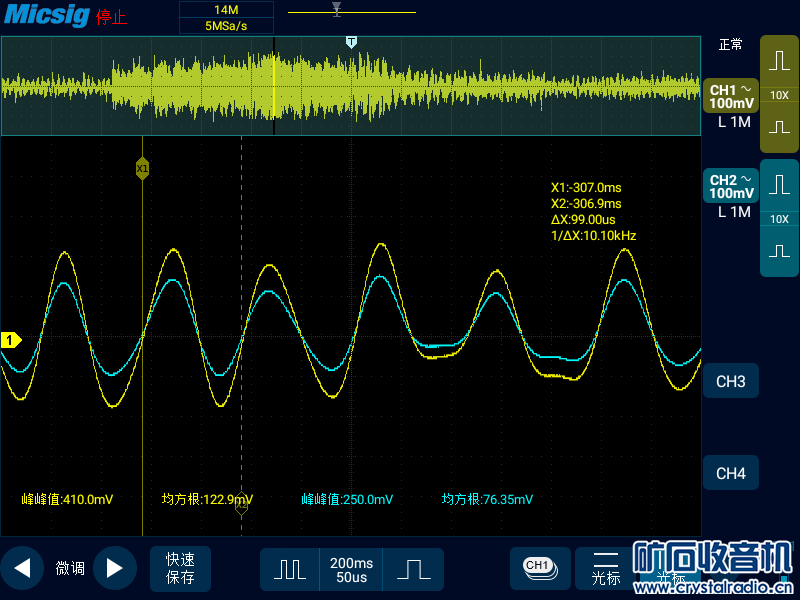Toggle the CH2 channel label on the right

pyautogui.click(x=731, y=186)
